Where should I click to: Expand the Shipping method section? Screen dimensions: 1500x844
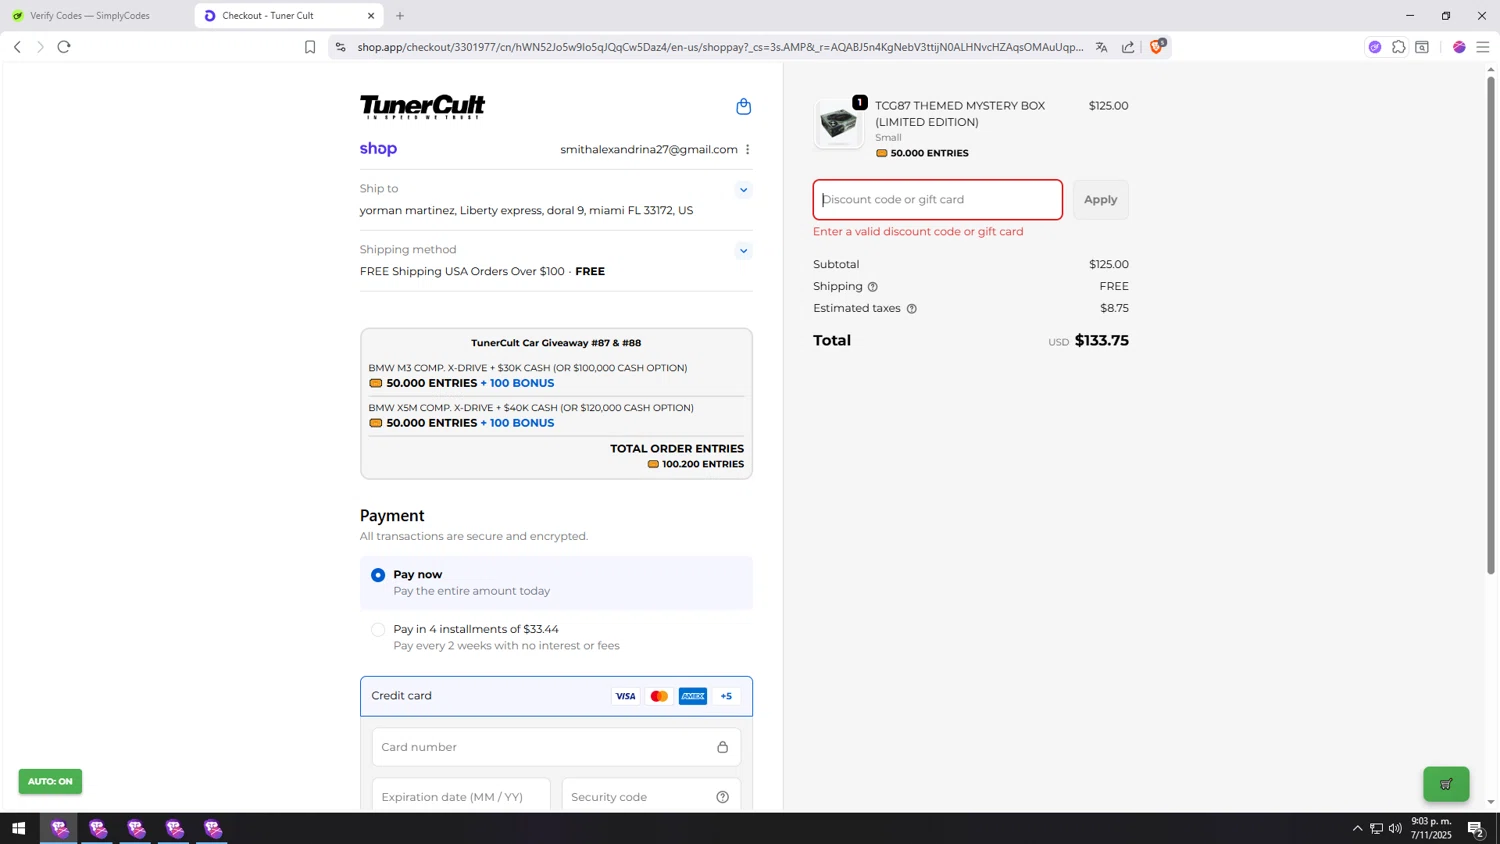pos(743,251)
